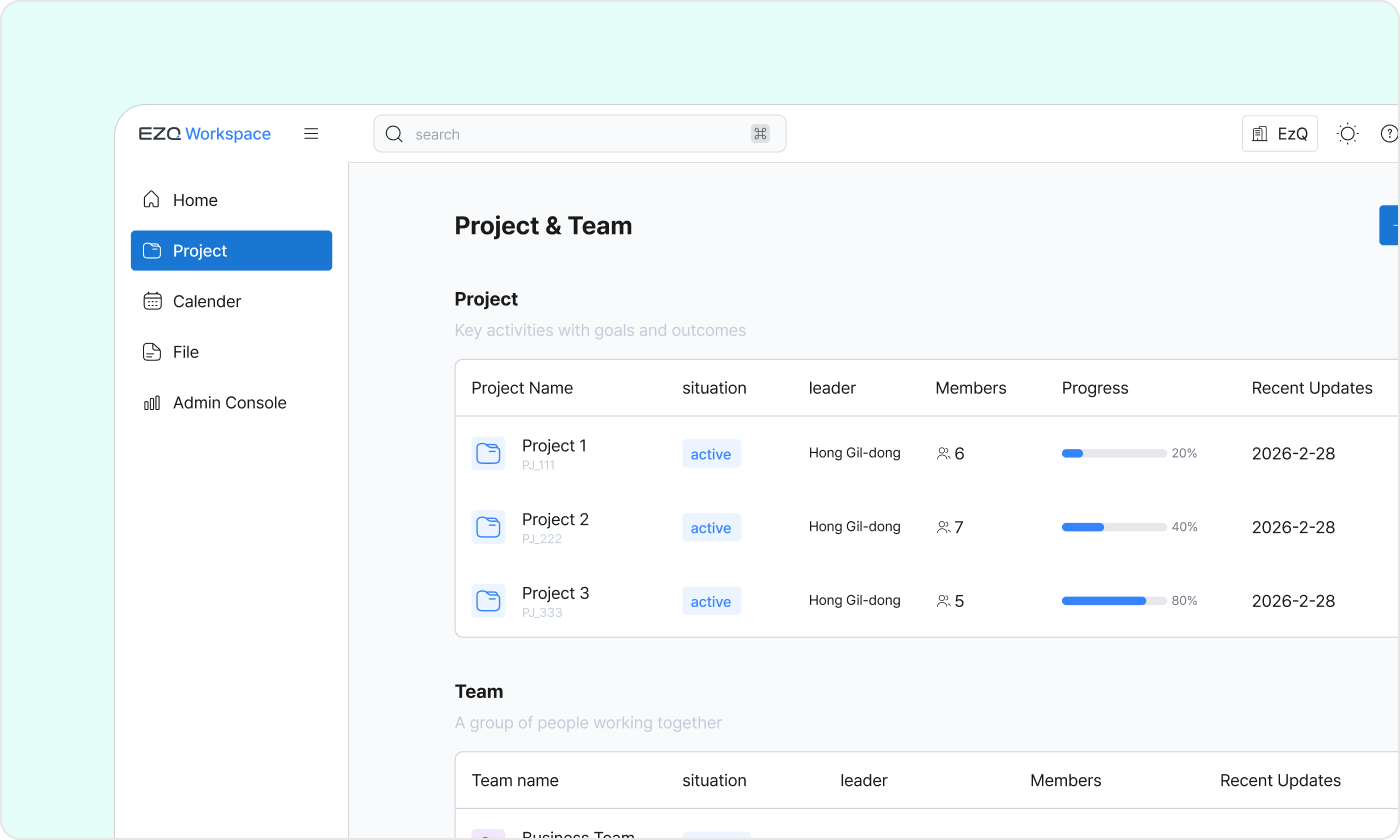This screenshot has height=840, width=1400.
Task: Click the Progress column header
Action: pos(1095,388)
